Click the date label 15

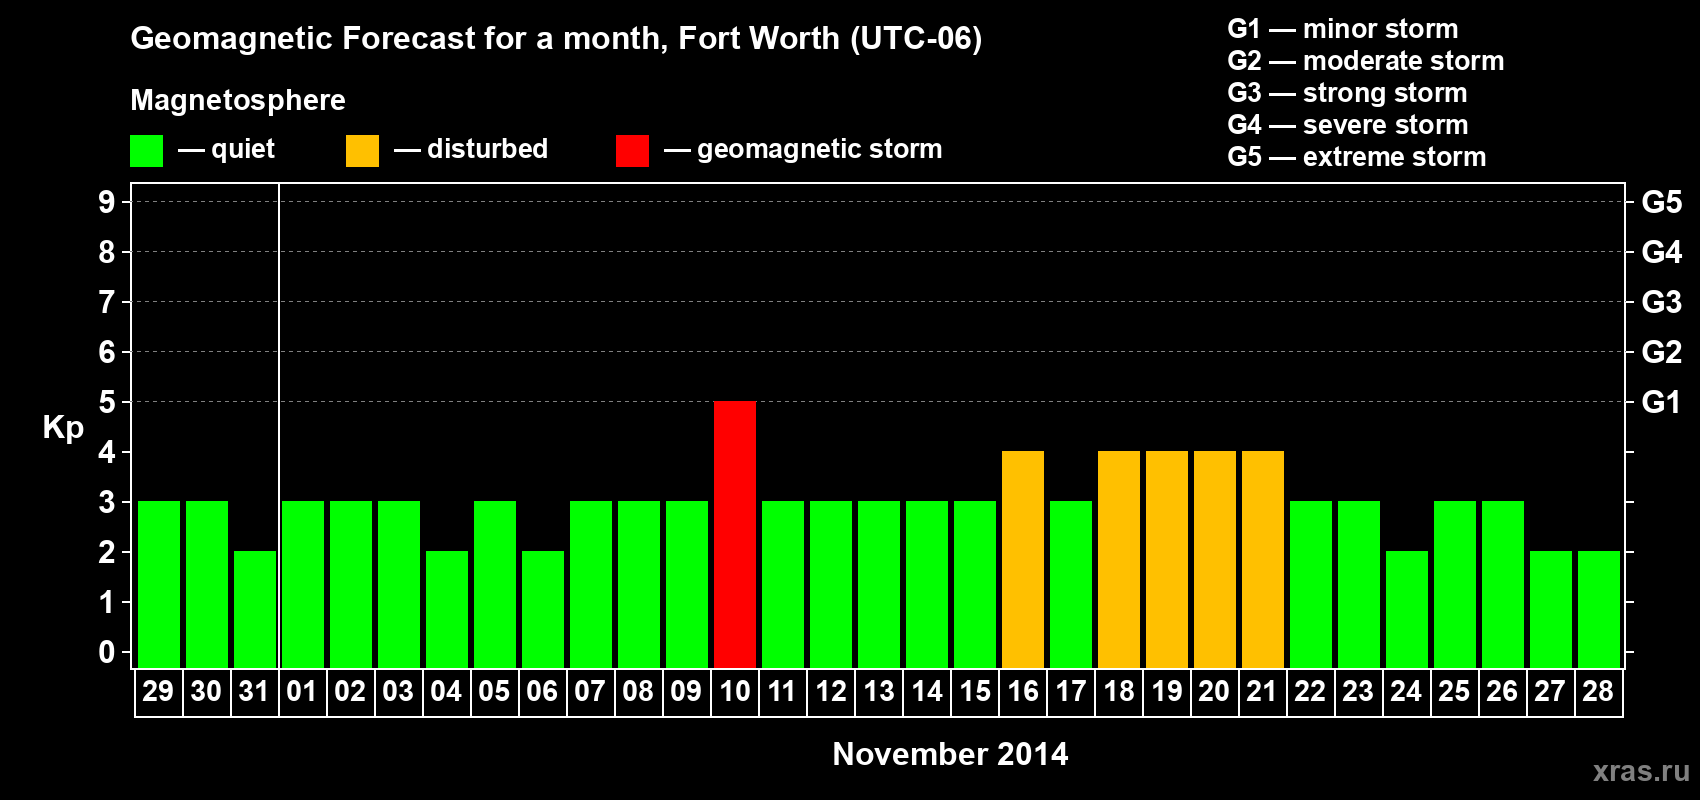pos(975,692)
